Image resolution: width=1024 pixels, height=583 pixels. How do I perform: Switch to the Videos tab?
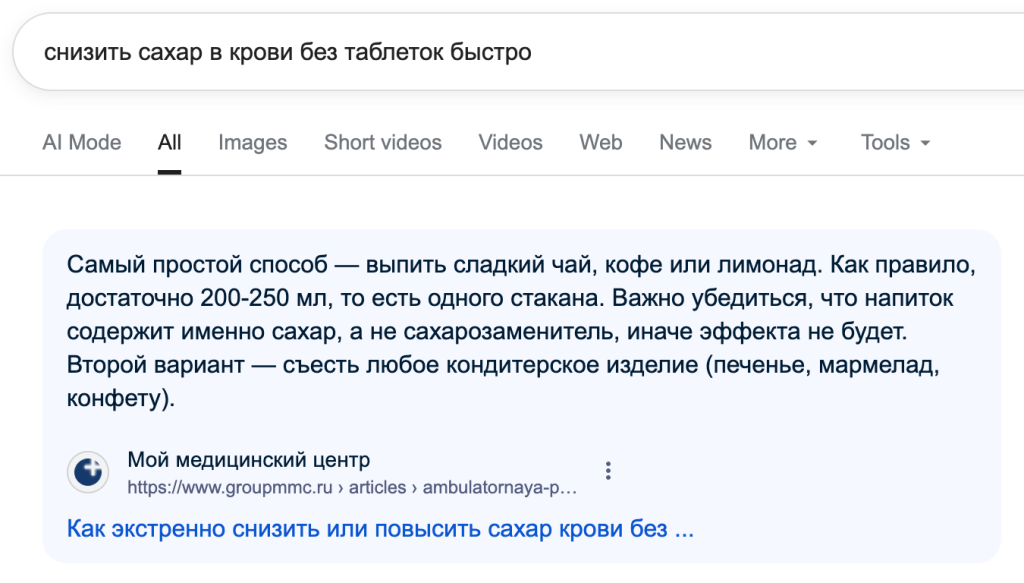point(510,142)
